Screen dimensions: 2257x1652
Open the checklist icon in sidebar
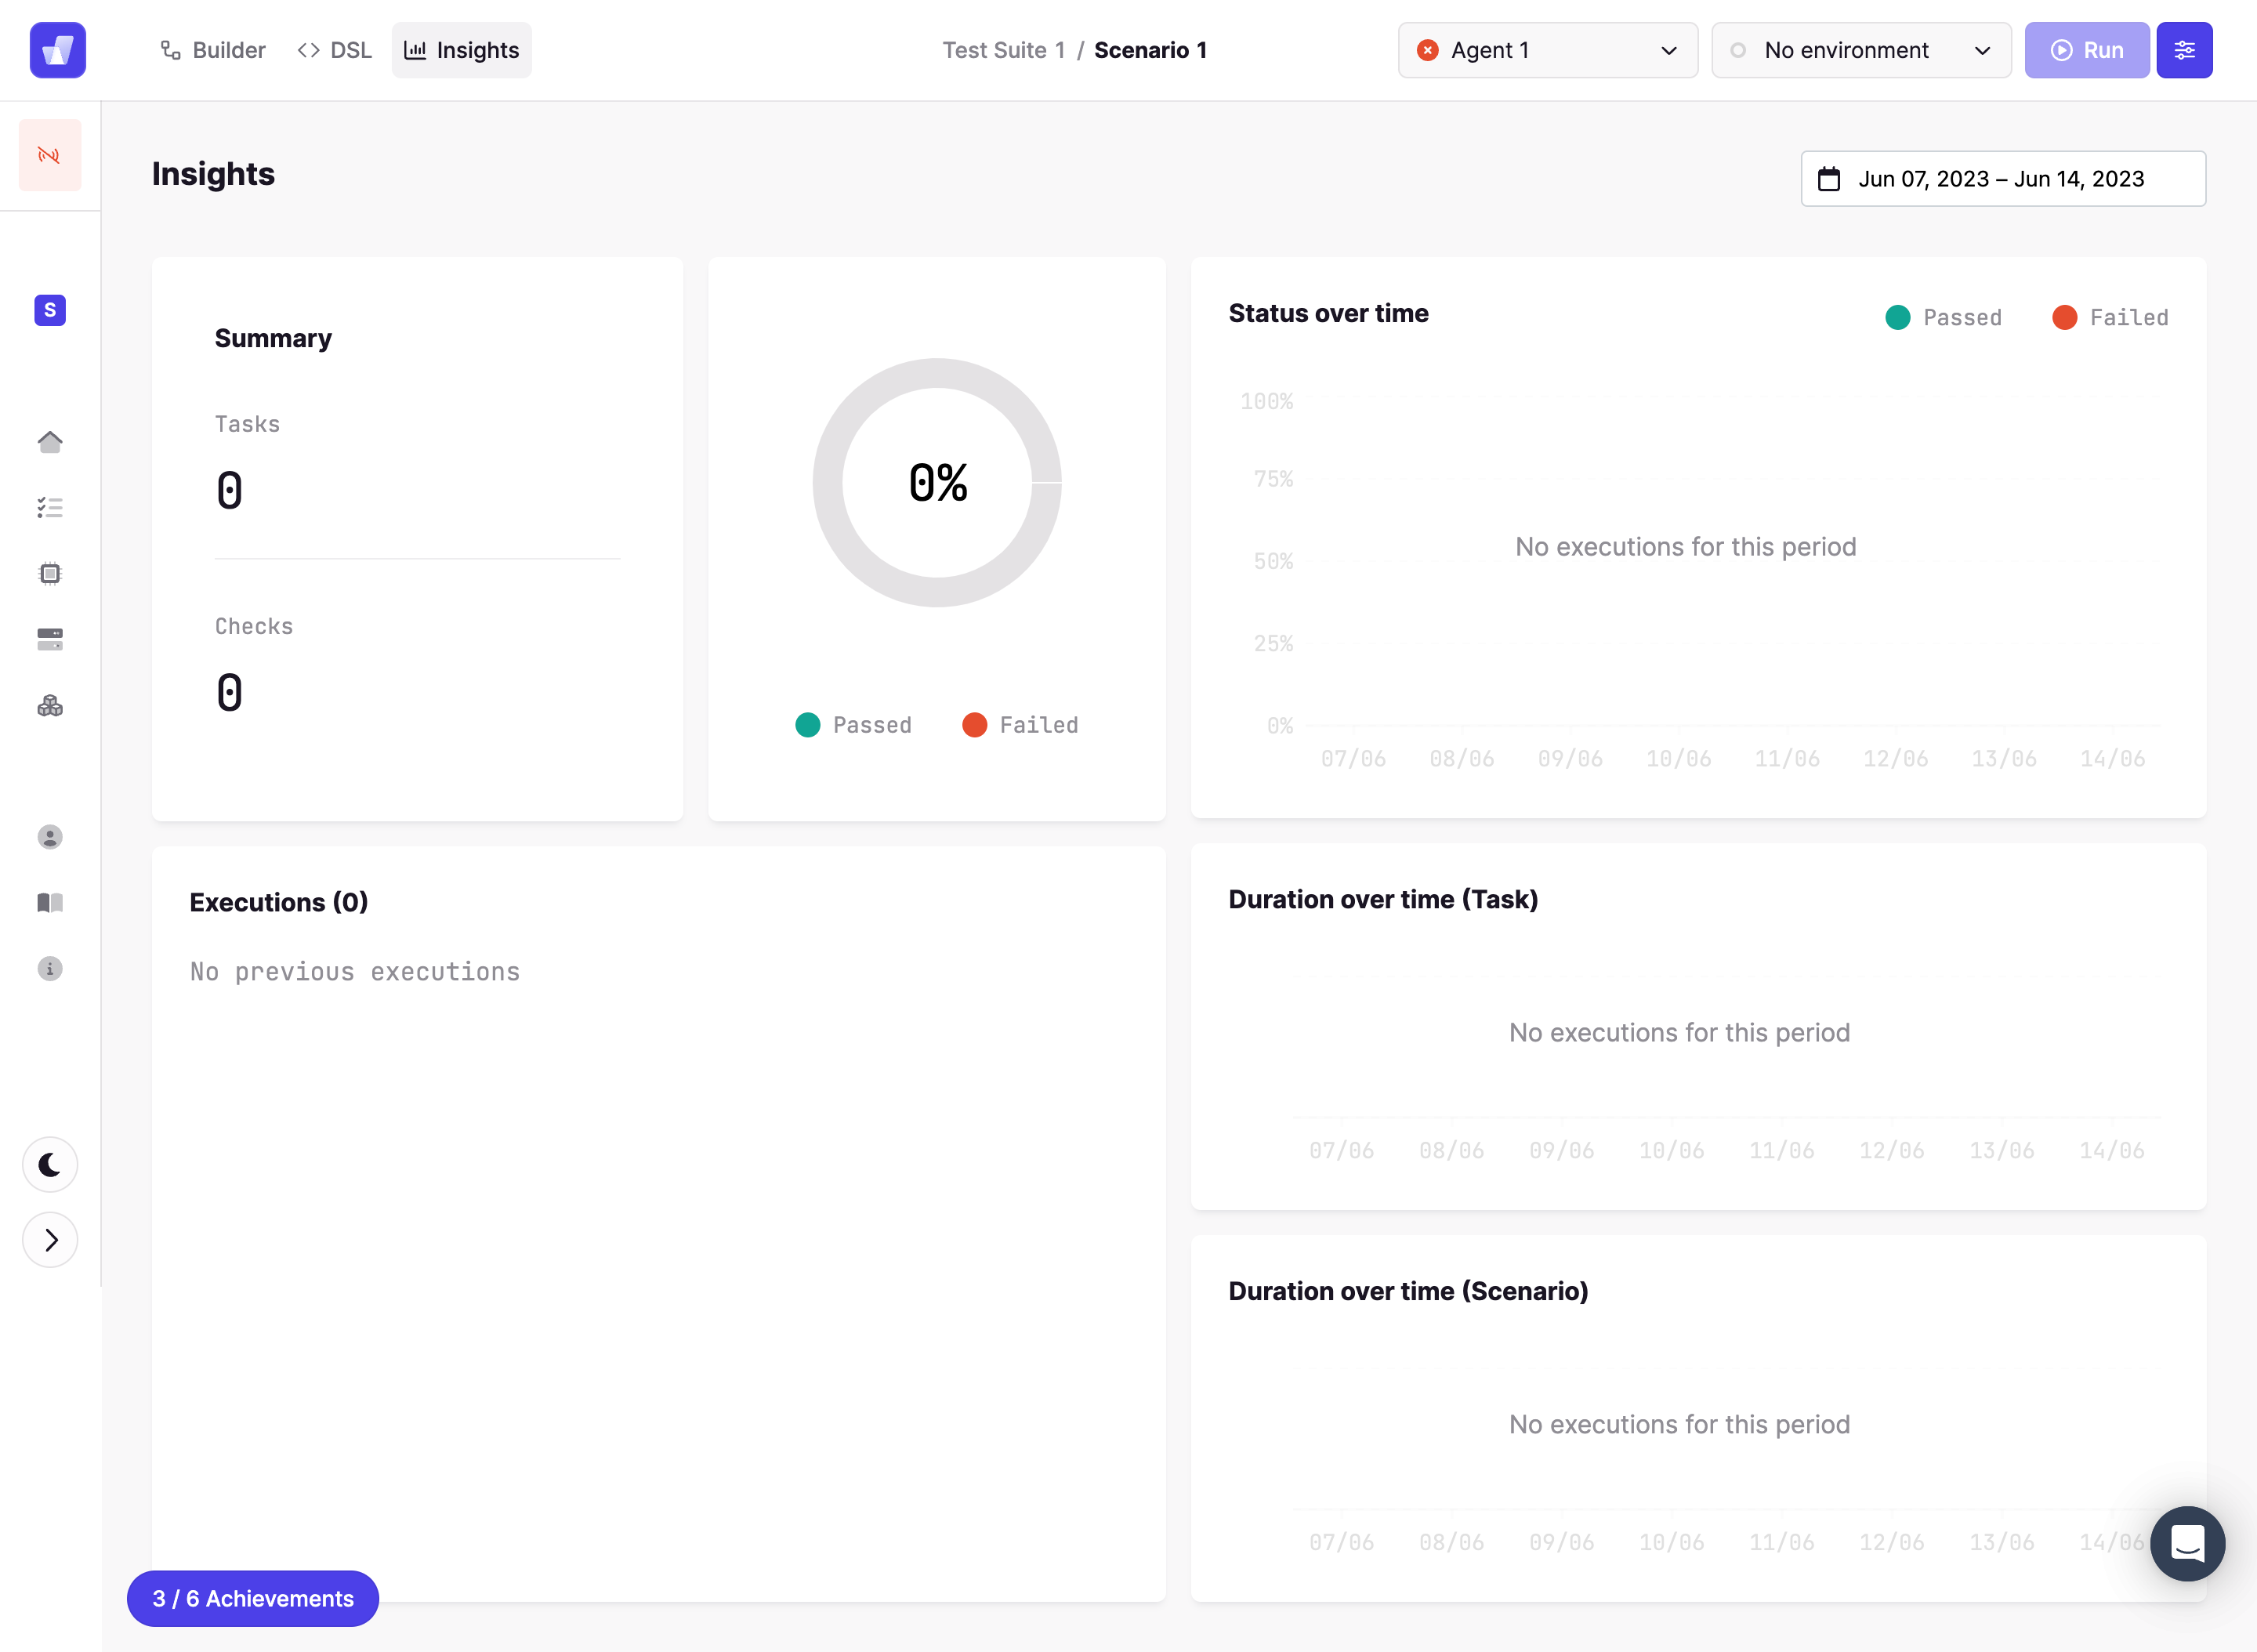point(50,508)
